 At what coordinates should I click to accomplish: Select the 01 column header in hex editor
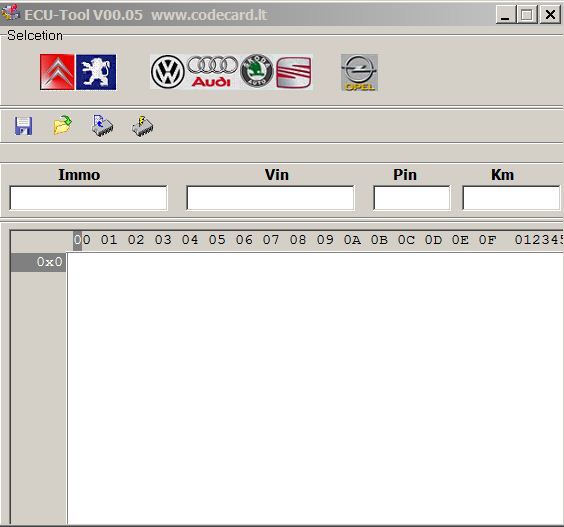click(109, 240)
